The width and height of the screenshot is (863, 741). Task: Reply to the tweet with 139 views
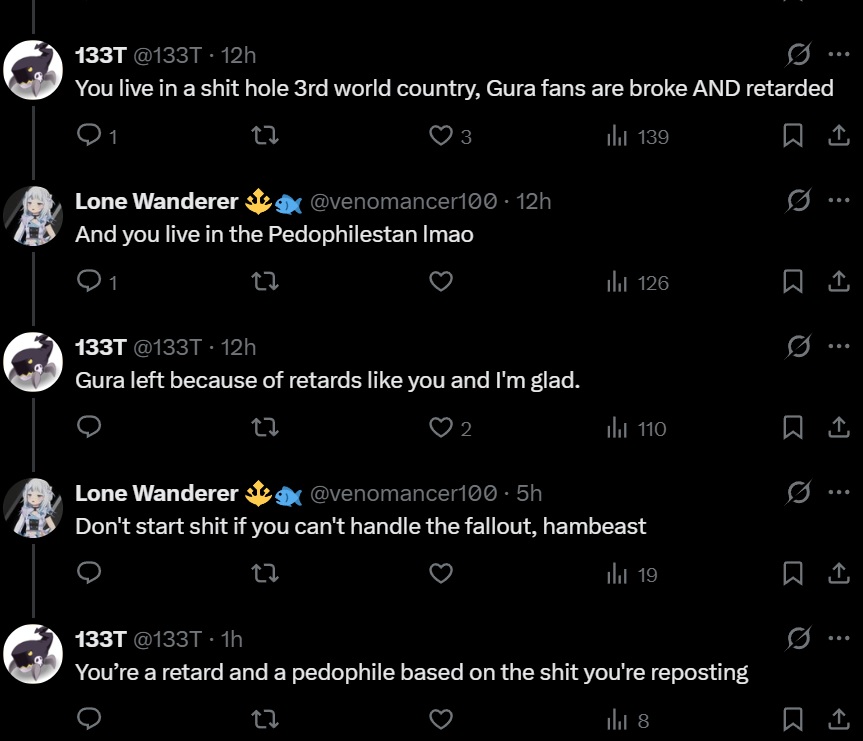point(90,136)
